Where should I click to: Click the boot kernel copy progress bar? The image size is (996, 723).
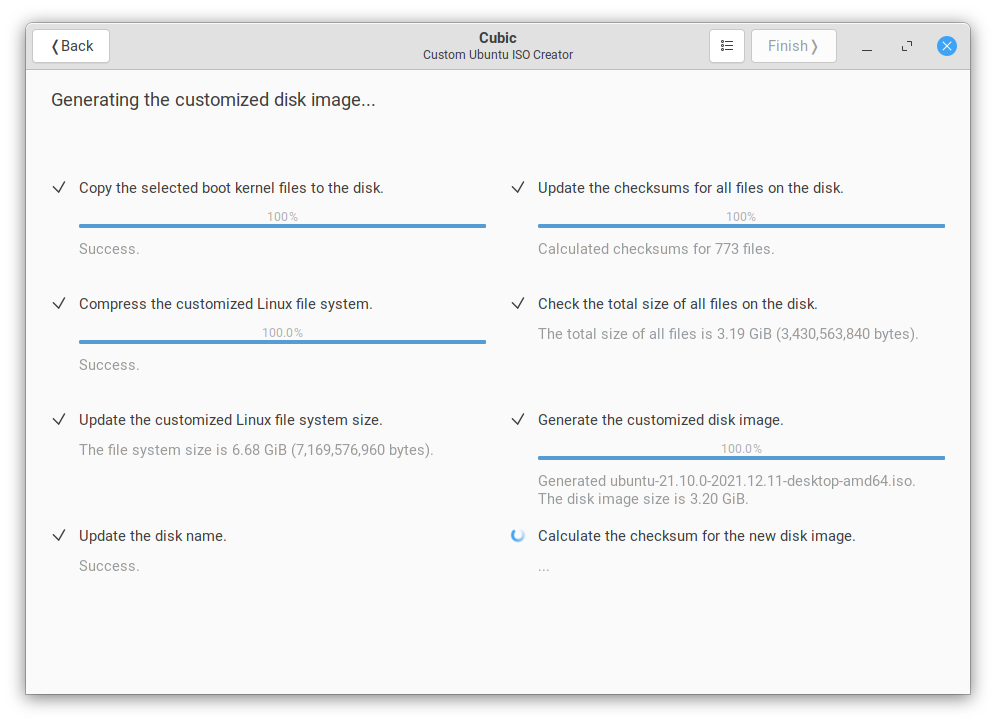(x=282, y=226)
